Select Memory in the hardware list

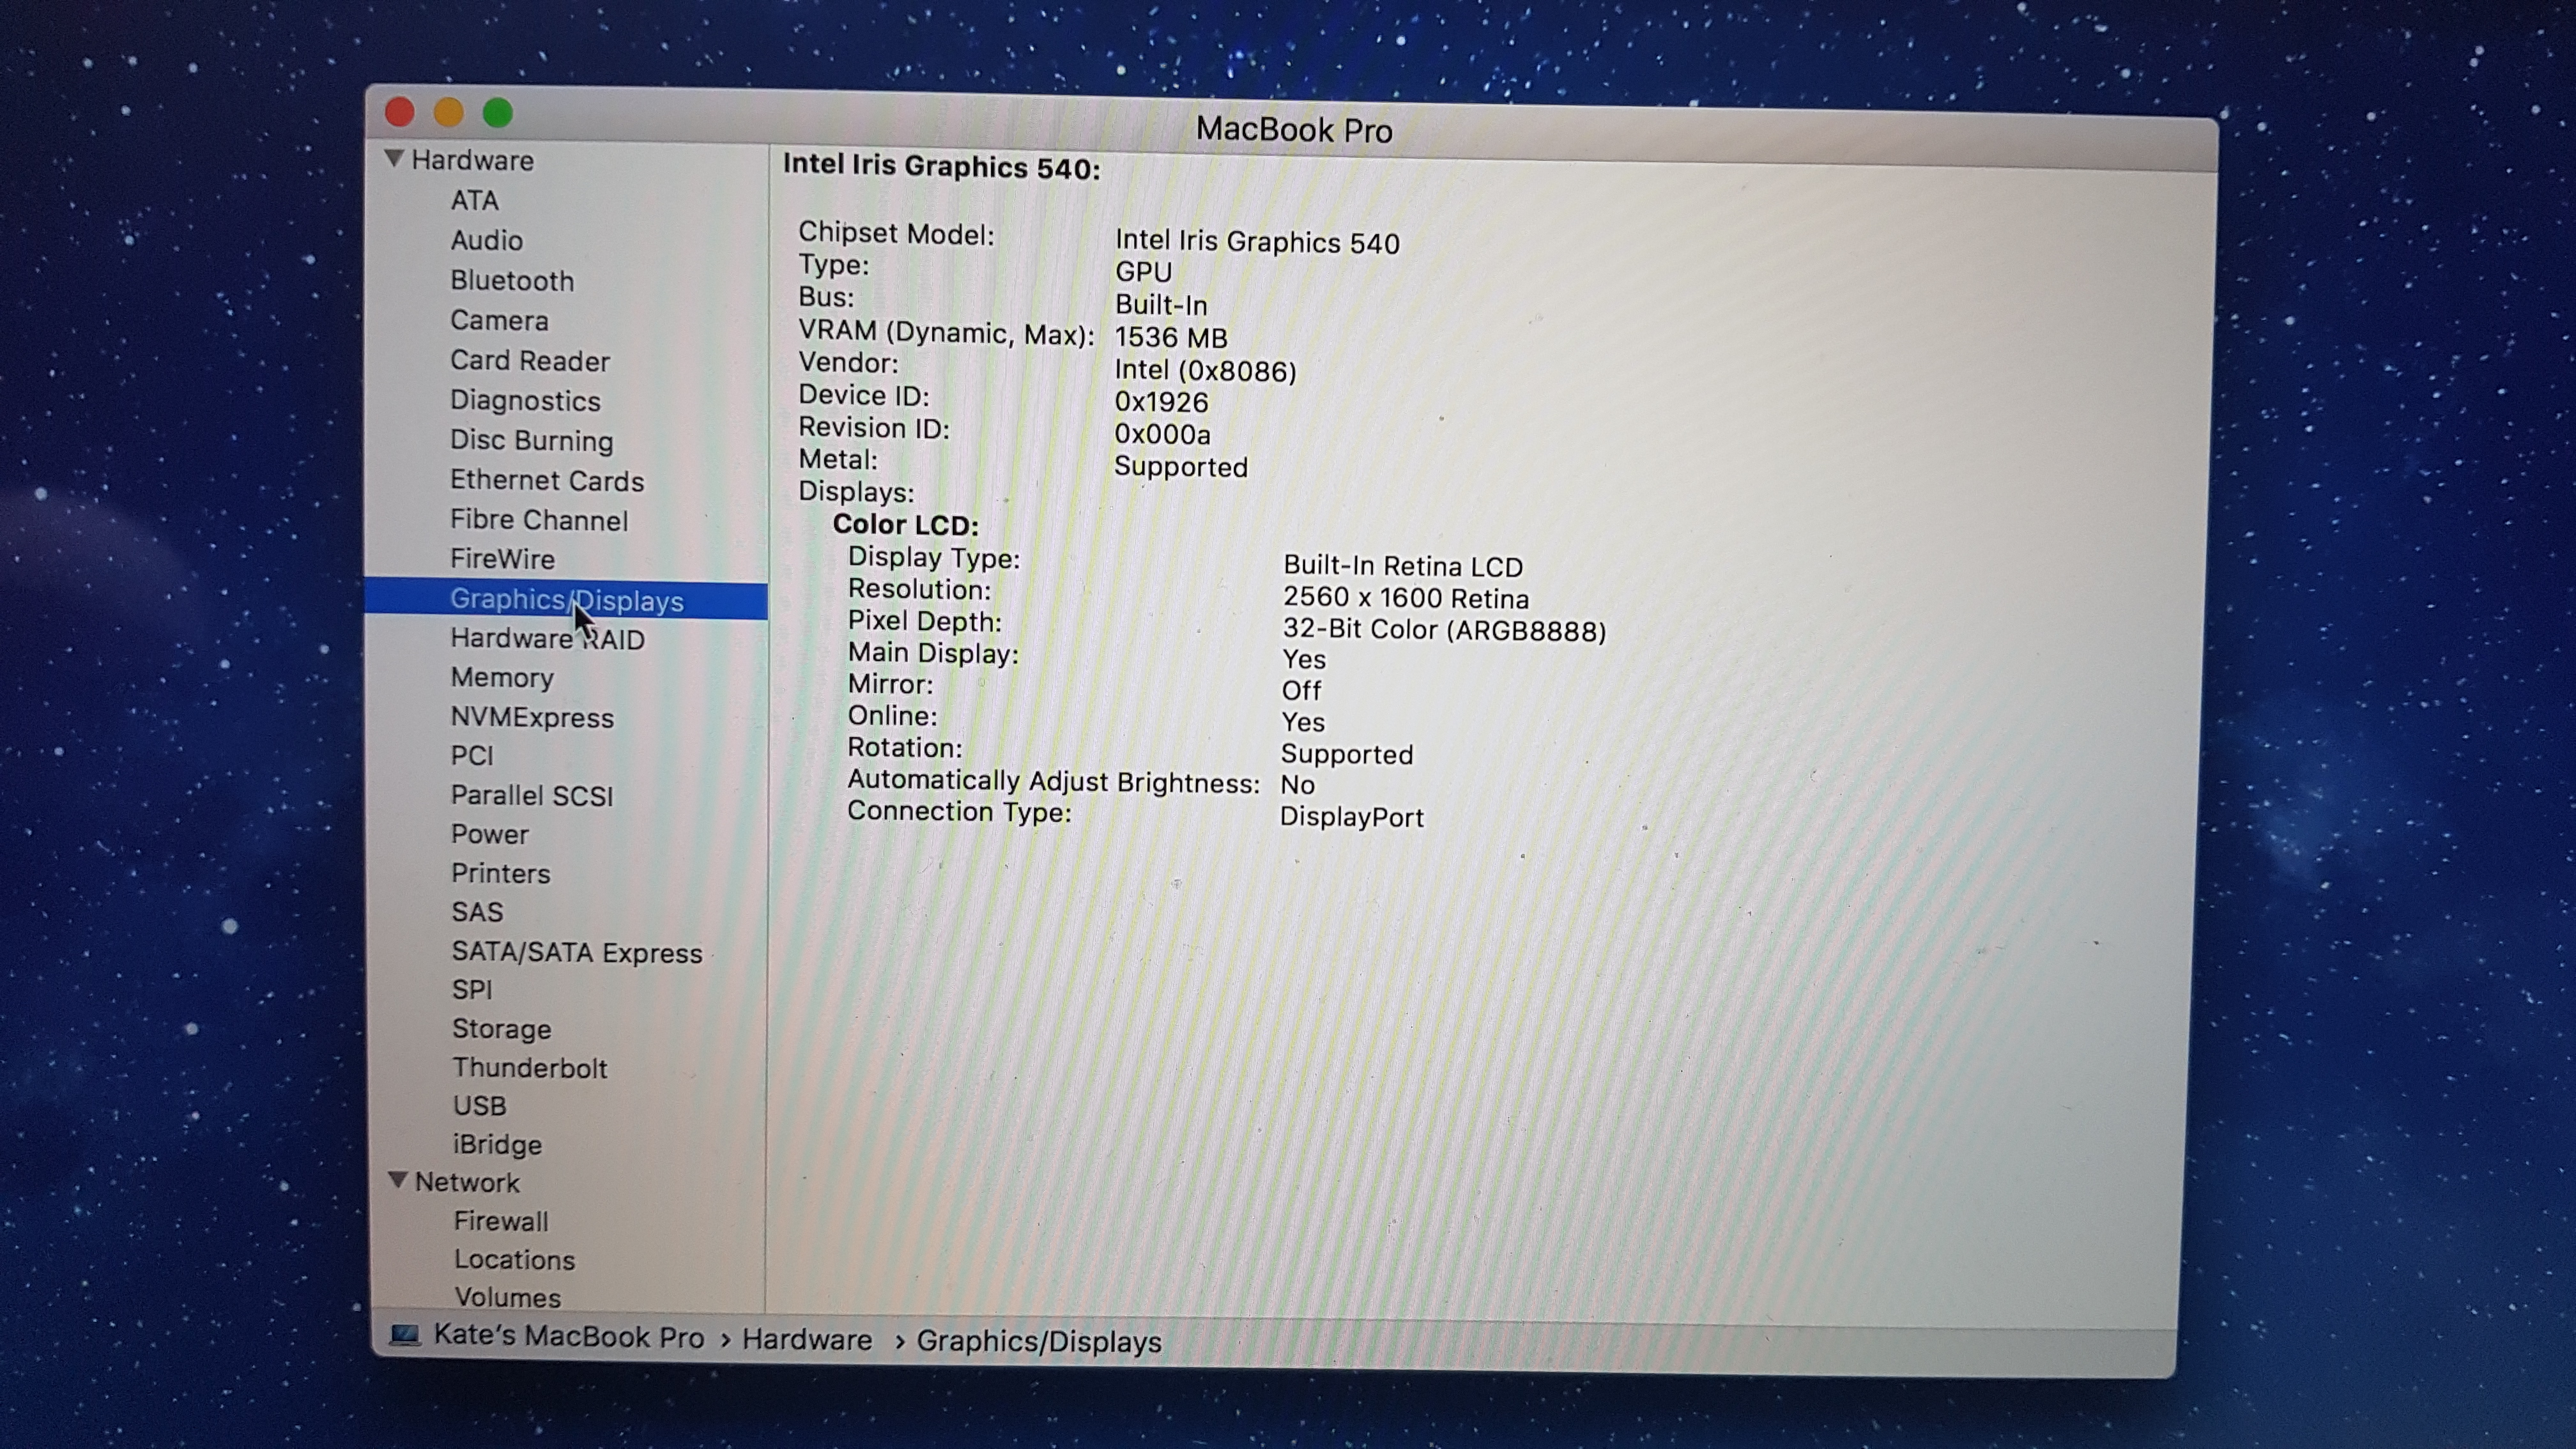coord(501,678)
